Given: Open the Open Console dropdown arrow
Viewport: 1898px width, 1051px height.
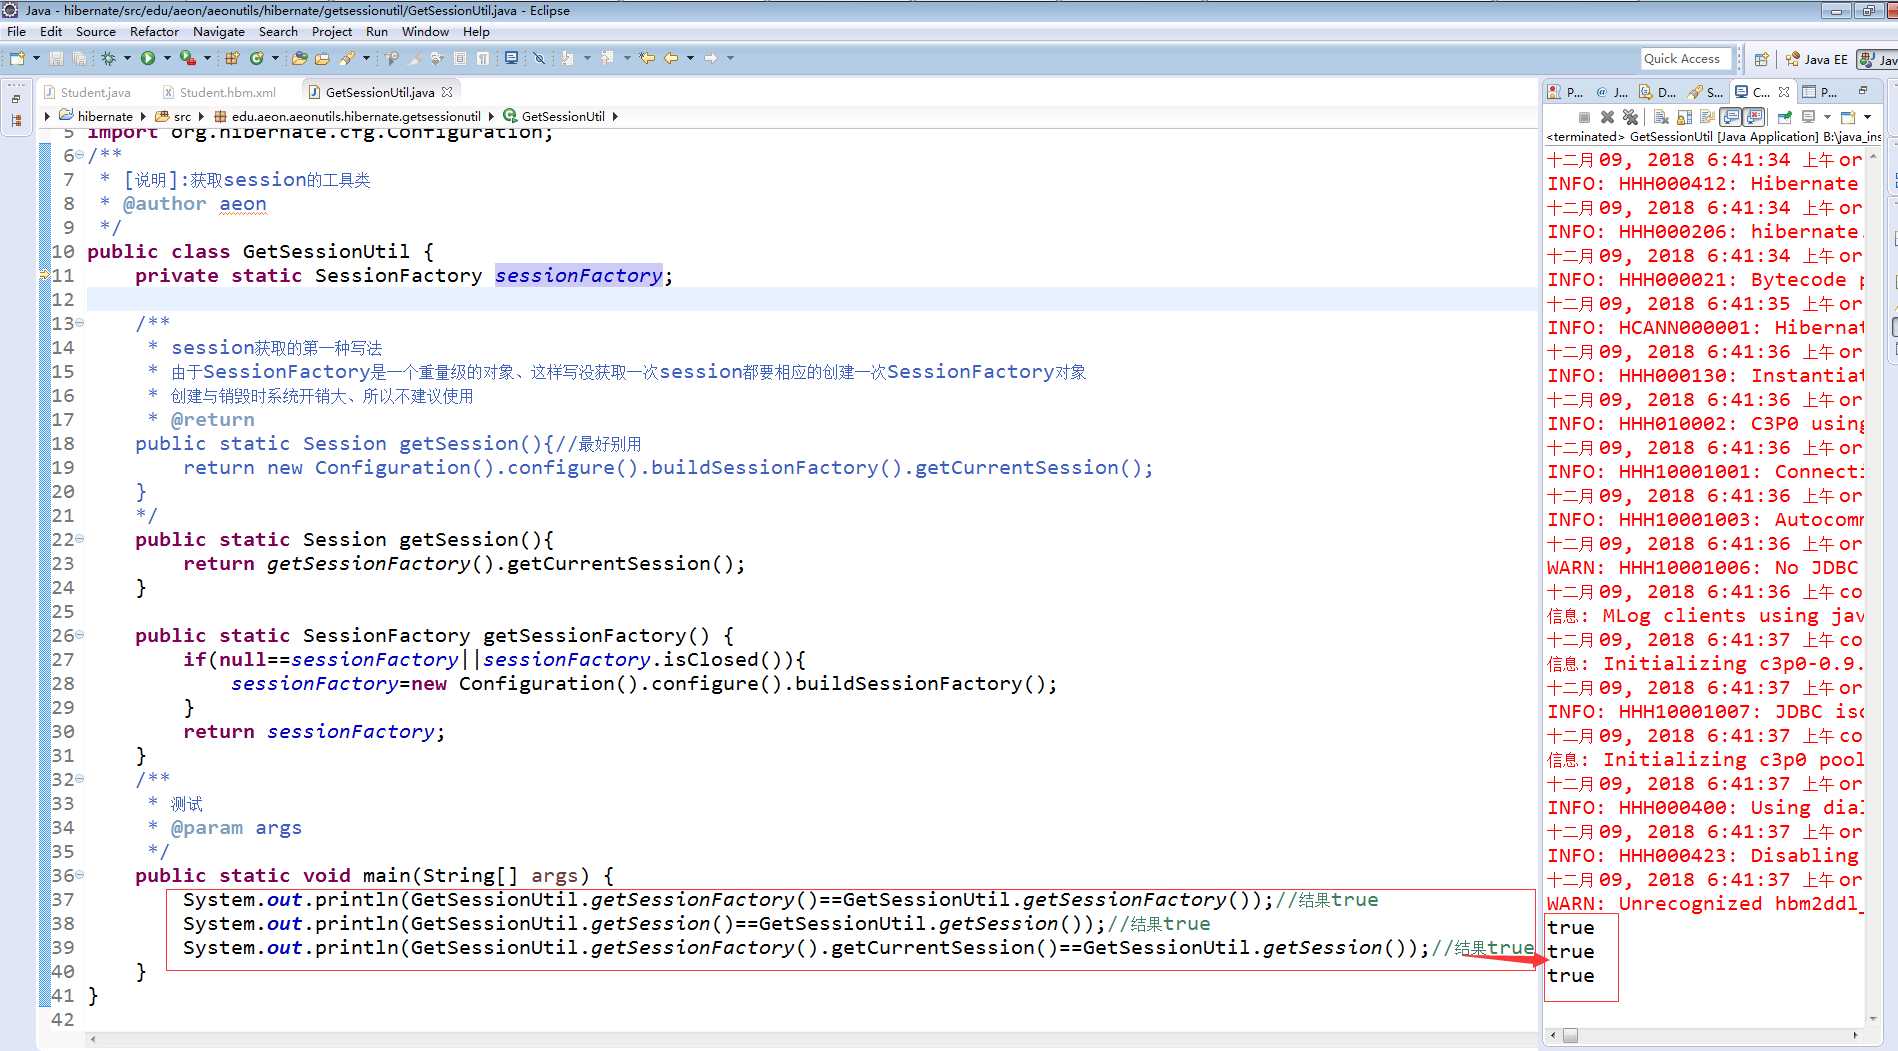Looking at the screenshot, I should (x=1867, y=117).
